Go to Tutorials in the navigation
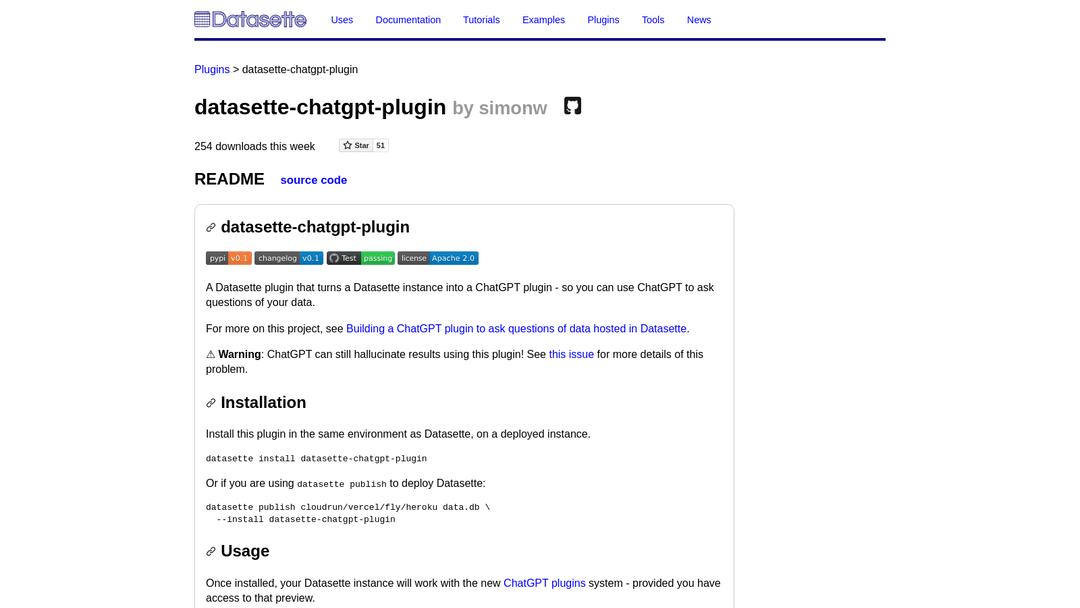The image size is (1080, 608). pyautogui.click(x=481, y=20)
